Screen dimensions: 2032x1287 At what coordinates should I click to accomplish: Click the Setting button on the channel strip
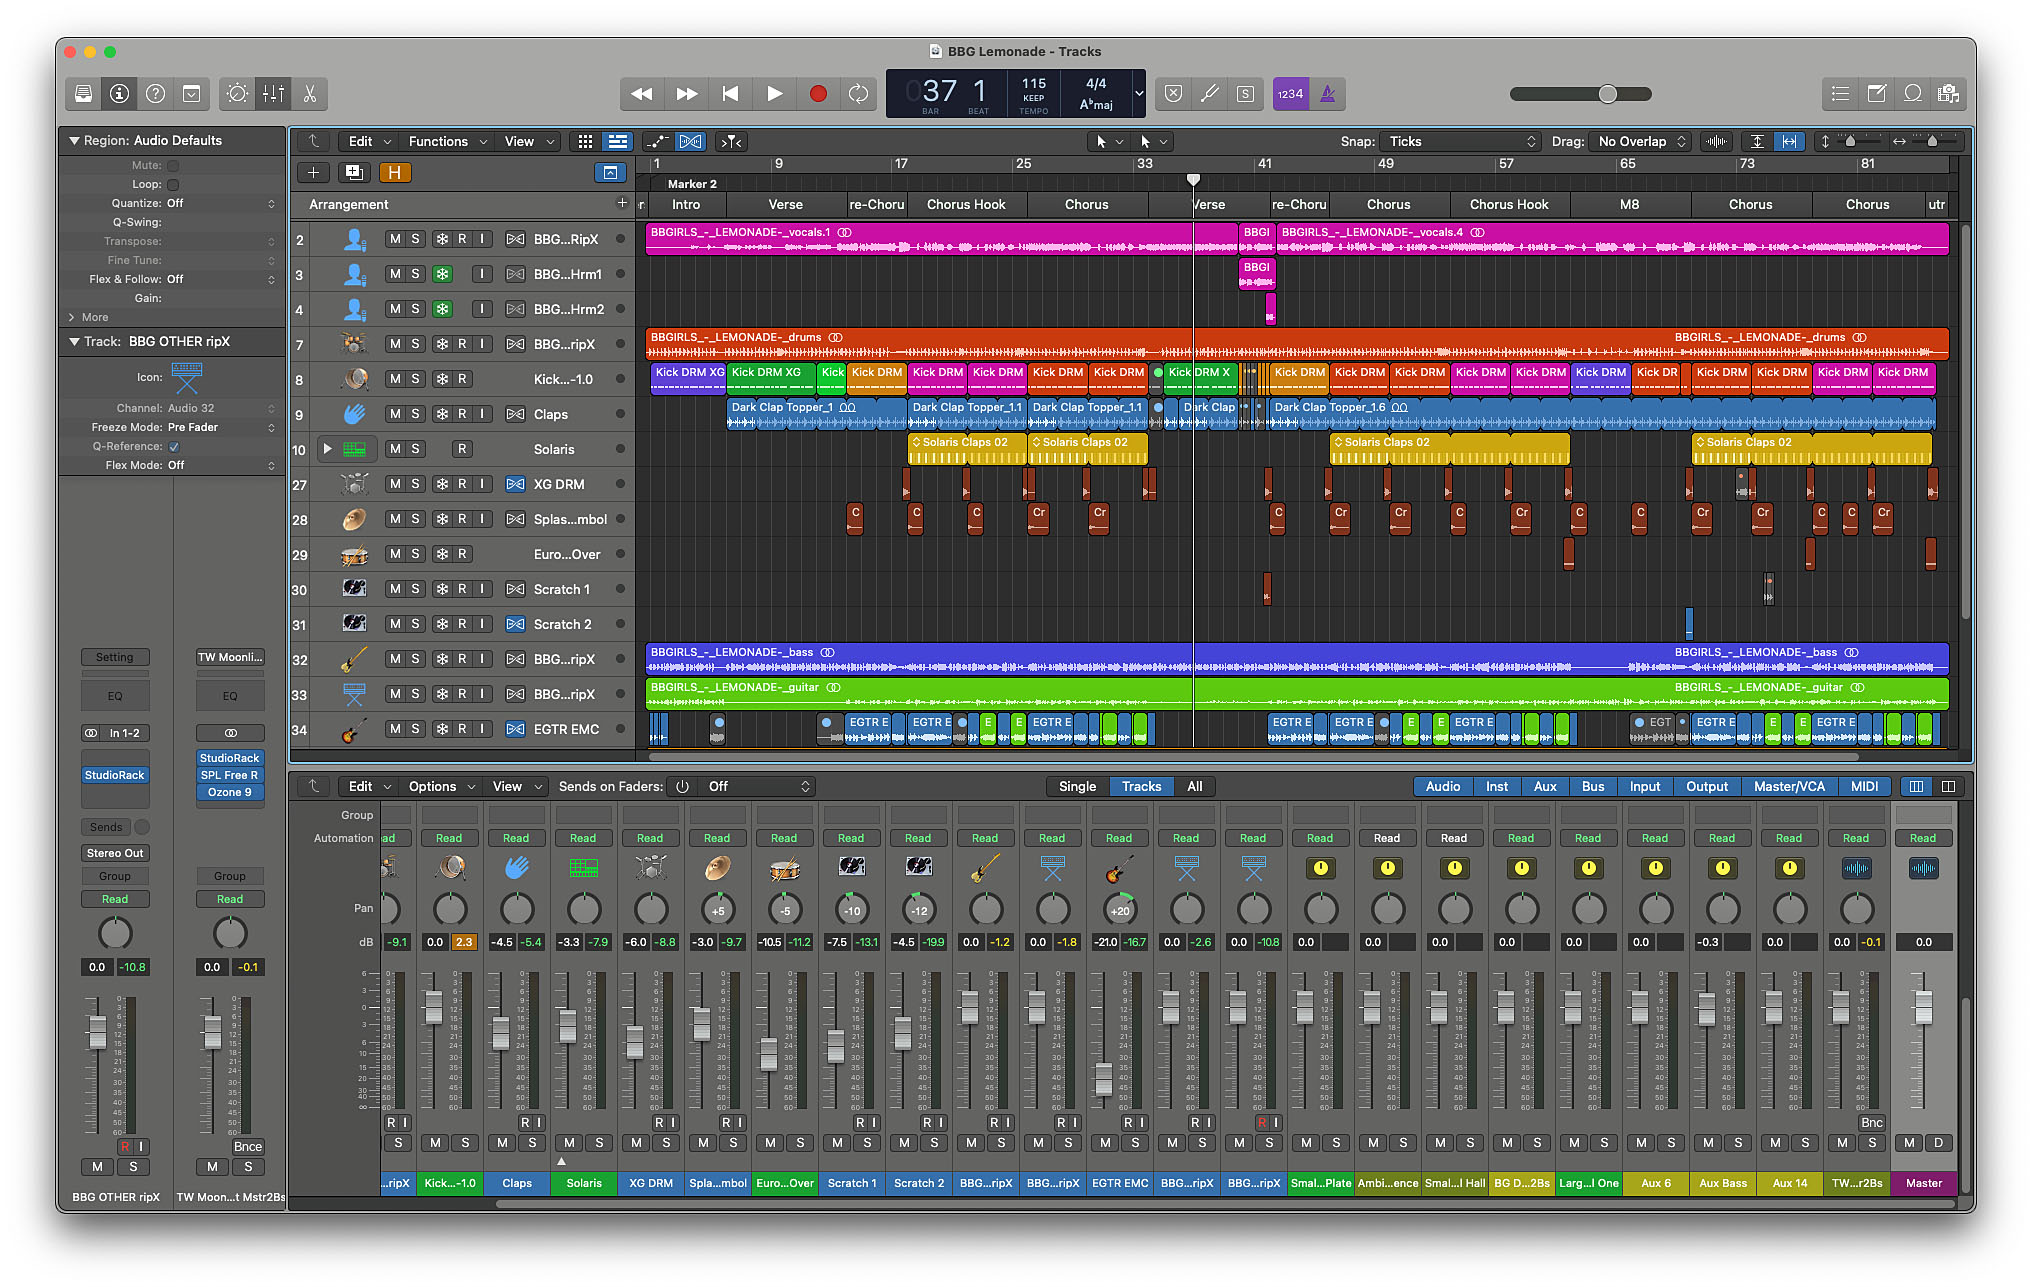tap(115, 657)
